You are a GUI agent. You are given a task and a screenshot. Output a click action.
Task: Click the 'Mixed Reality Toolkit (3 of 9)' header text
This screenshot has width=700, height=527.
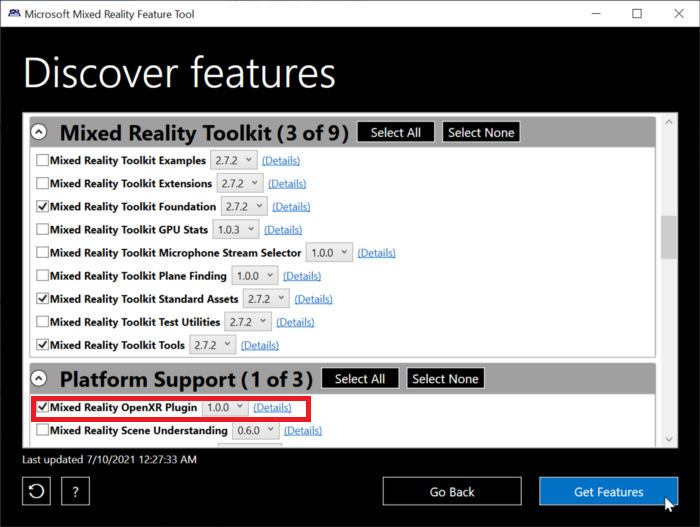click(x=204, y=133)
